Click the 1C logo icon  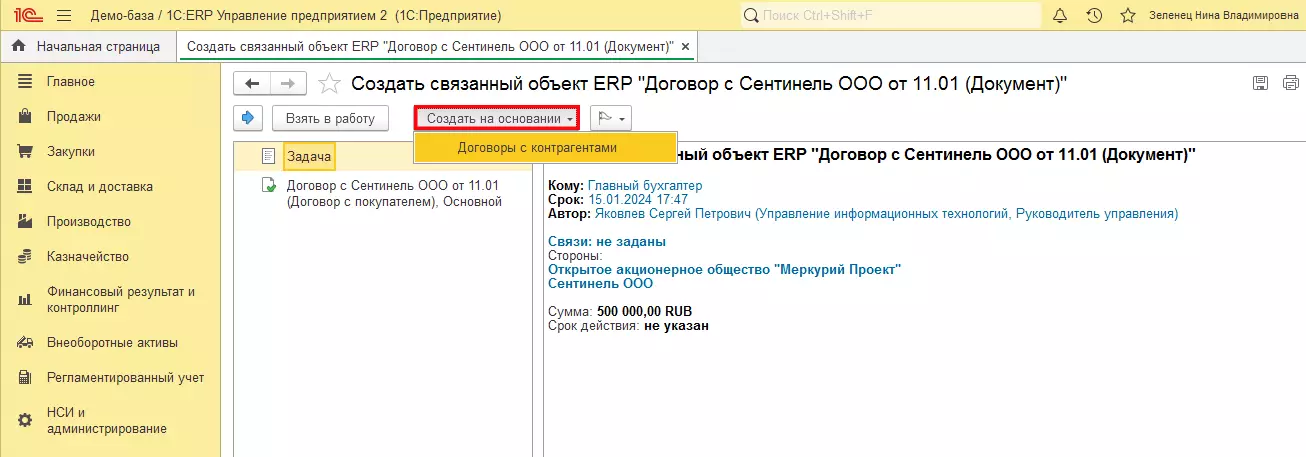pos(30,16)
